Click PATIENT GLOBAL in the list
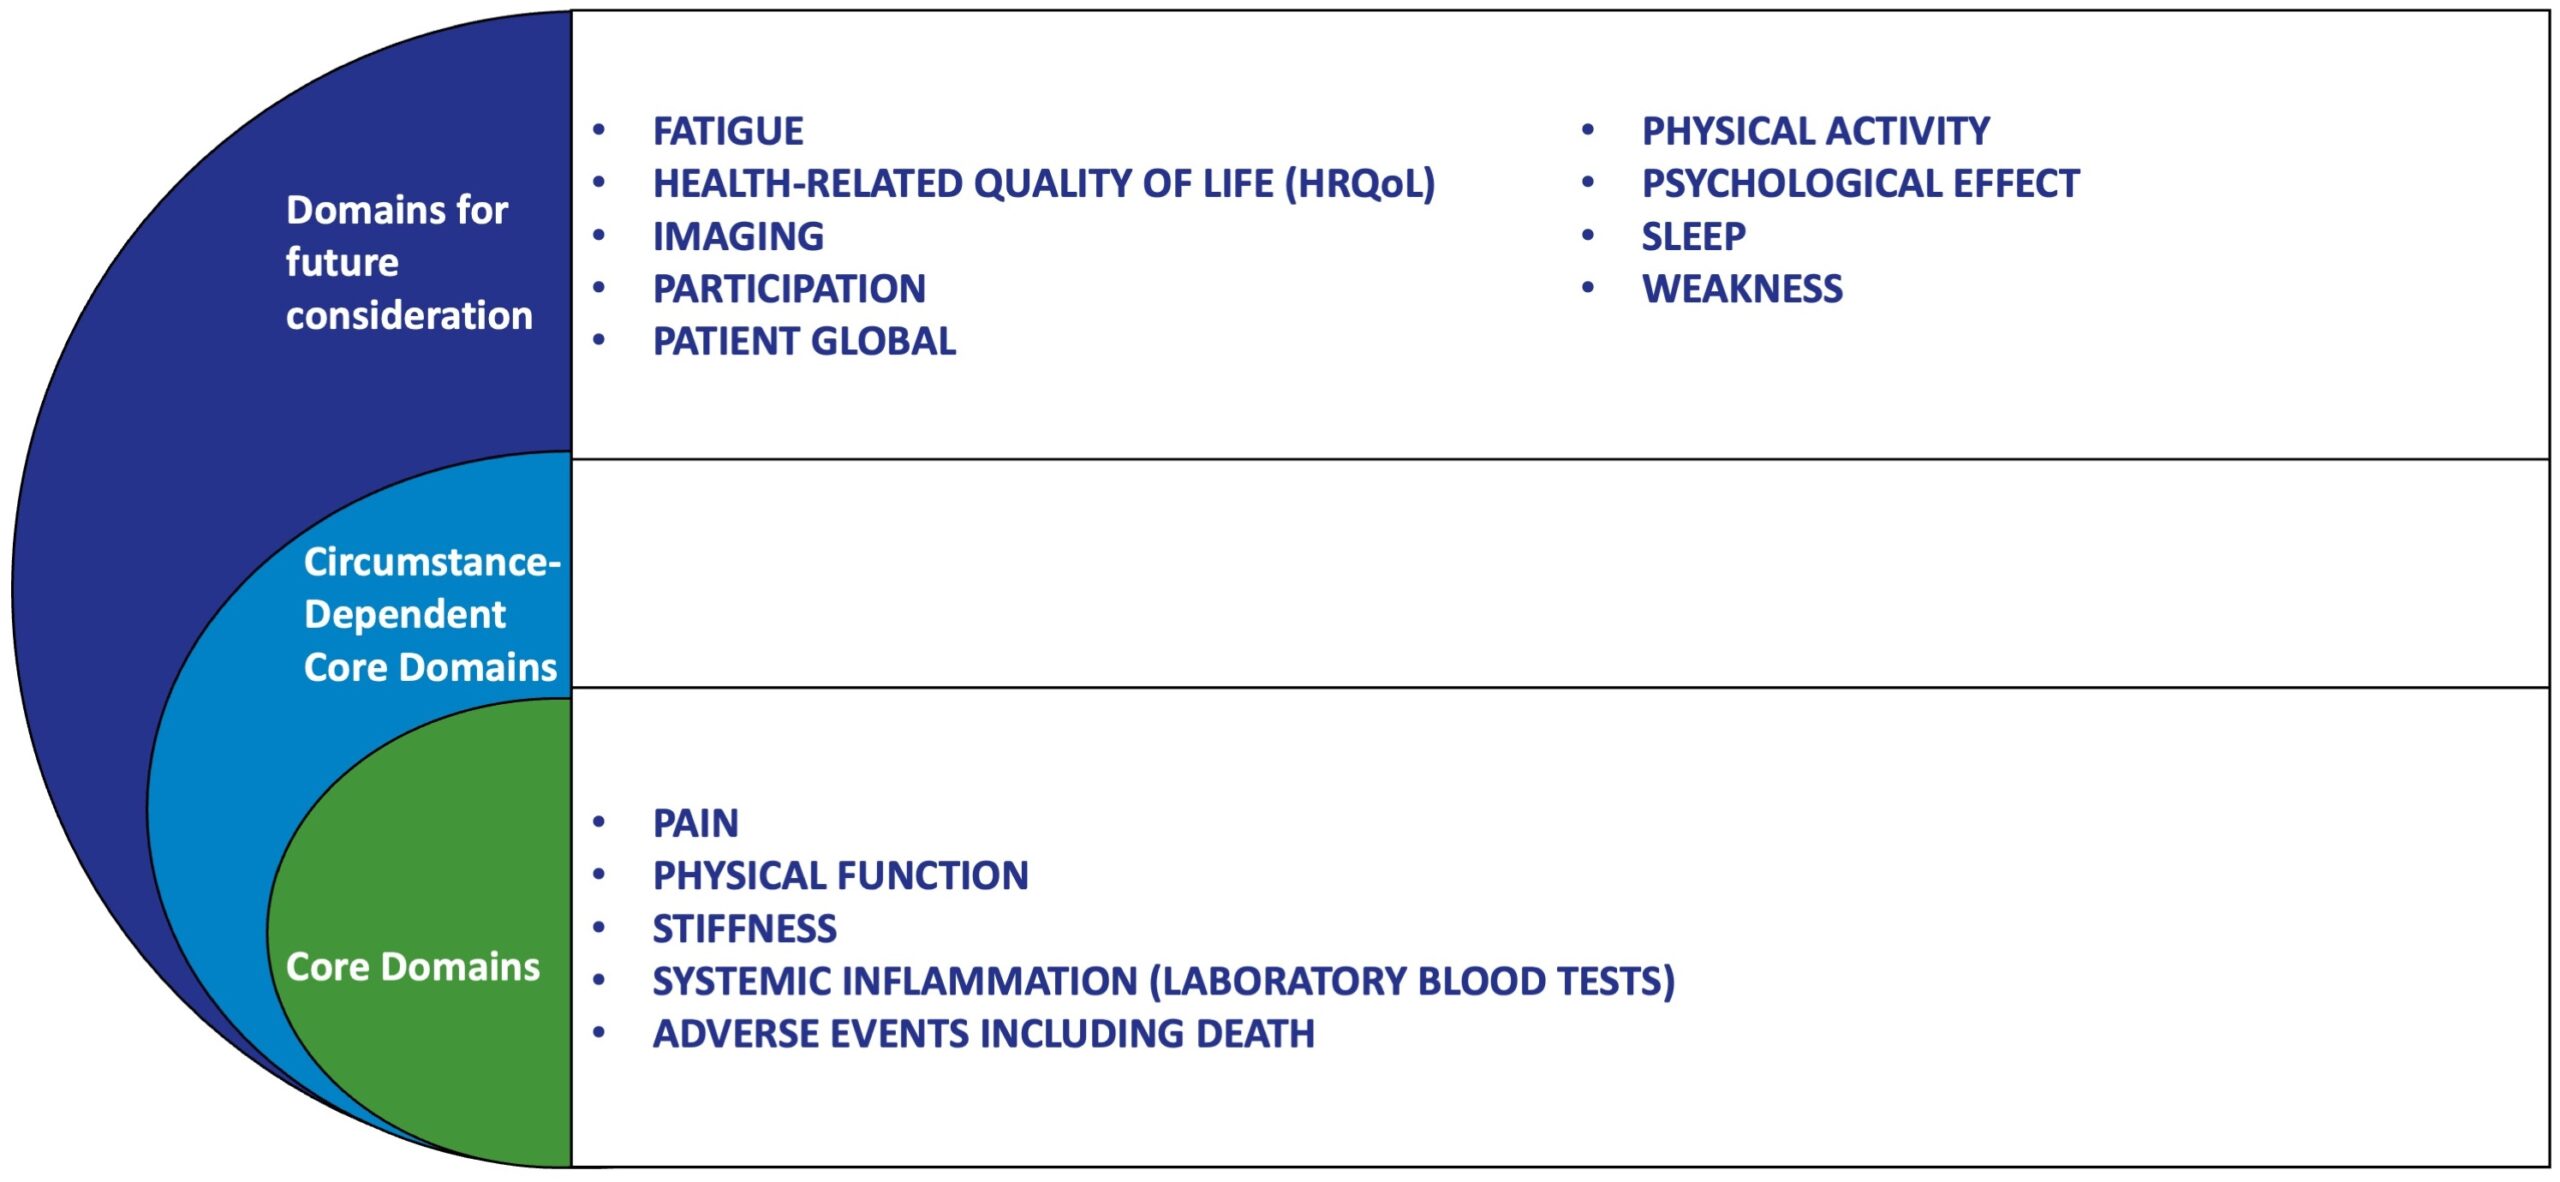Image resolution: width=2560 pixels, height=1182 pixels. (804, 342)
